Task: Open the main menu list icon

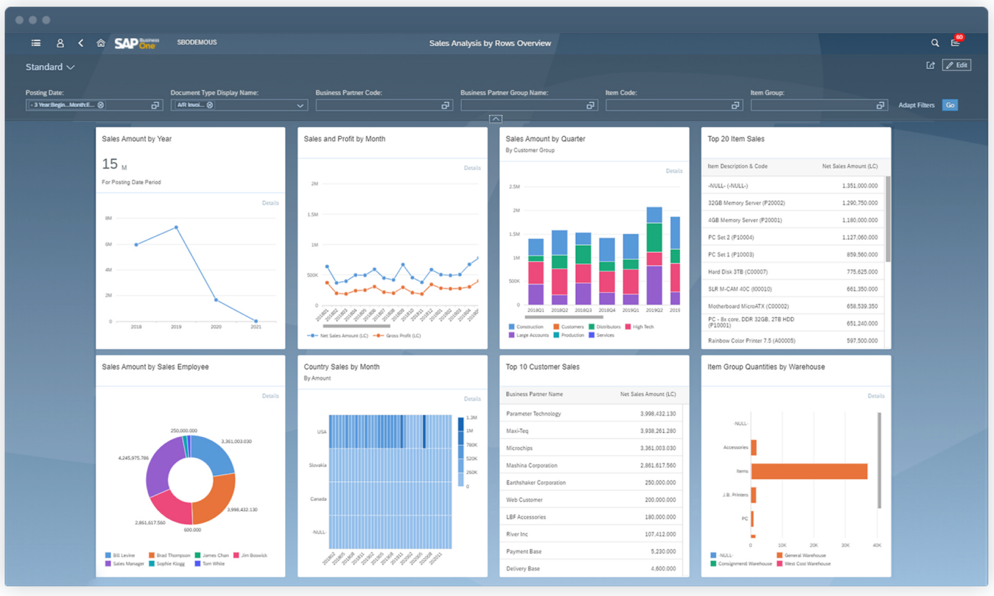Action: point(36,43)
